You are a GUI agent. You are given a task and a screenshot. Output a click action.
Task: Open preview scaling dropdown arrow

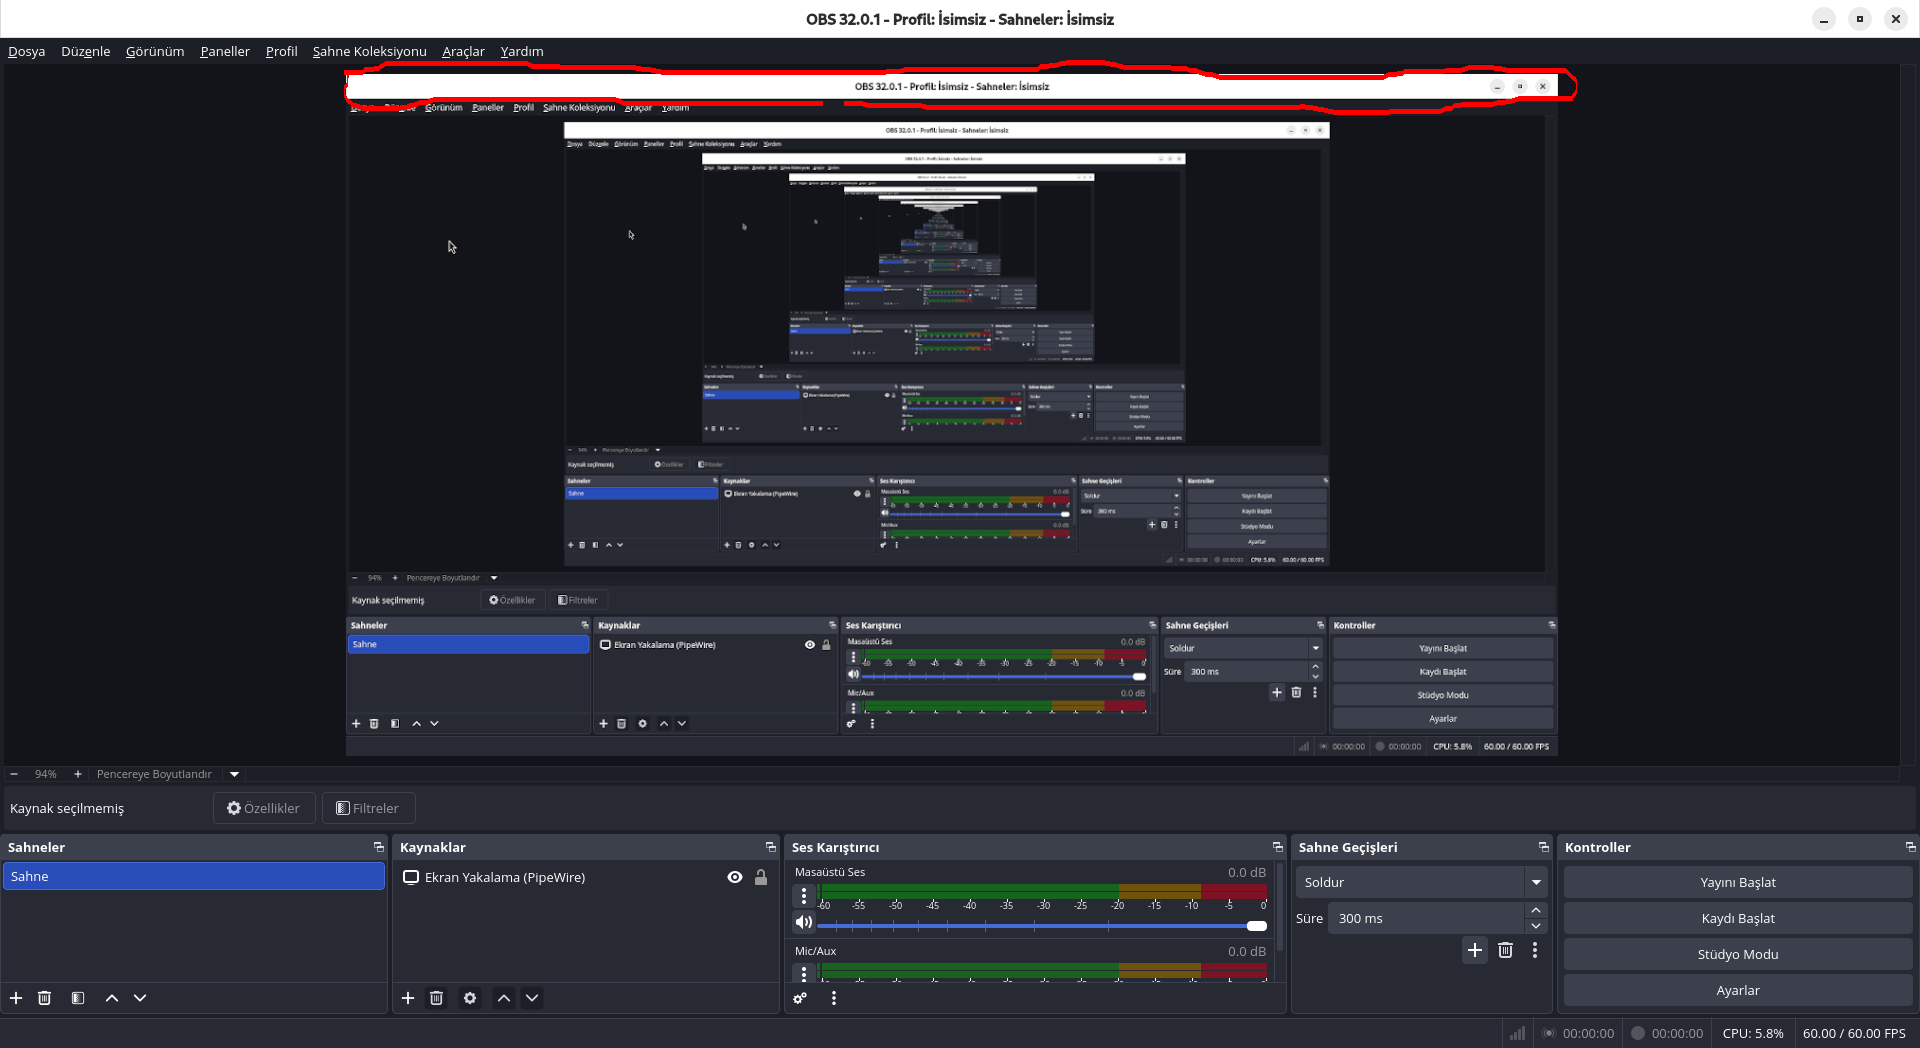coord(234,774)
